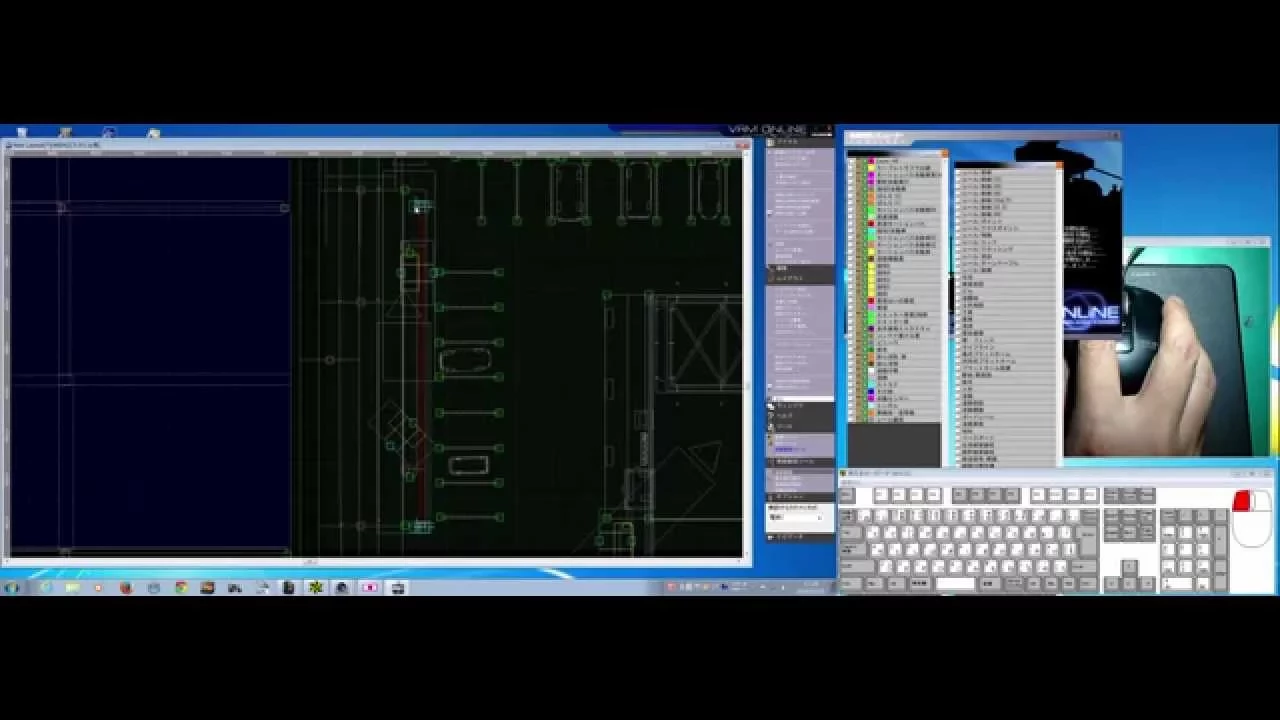
Task: Click the main Enter key on keyboard display
Action: click(1088, 541)
